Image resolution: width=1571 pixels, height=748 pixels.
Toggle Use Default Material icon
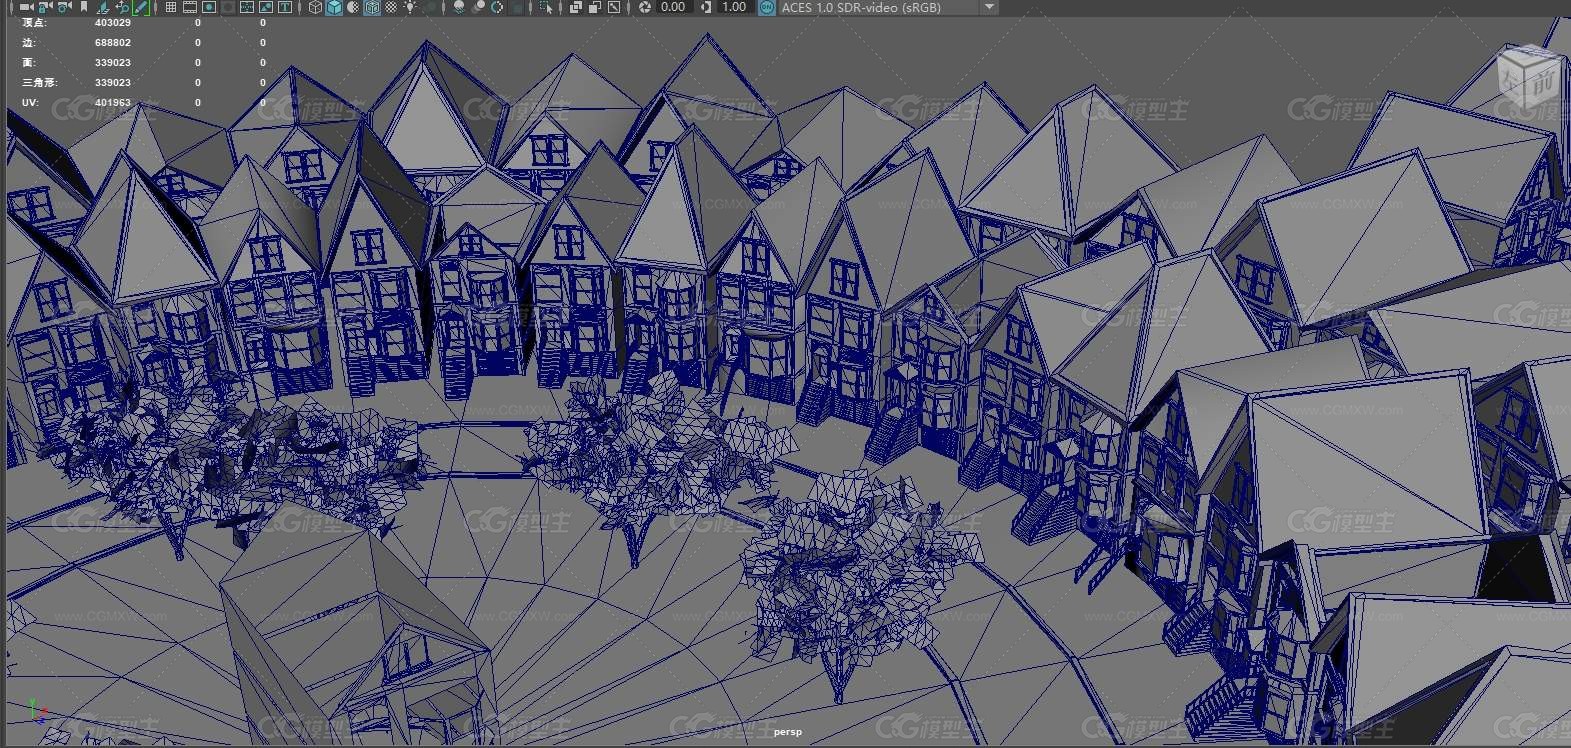pyautogui.click(x=353, y=7)
